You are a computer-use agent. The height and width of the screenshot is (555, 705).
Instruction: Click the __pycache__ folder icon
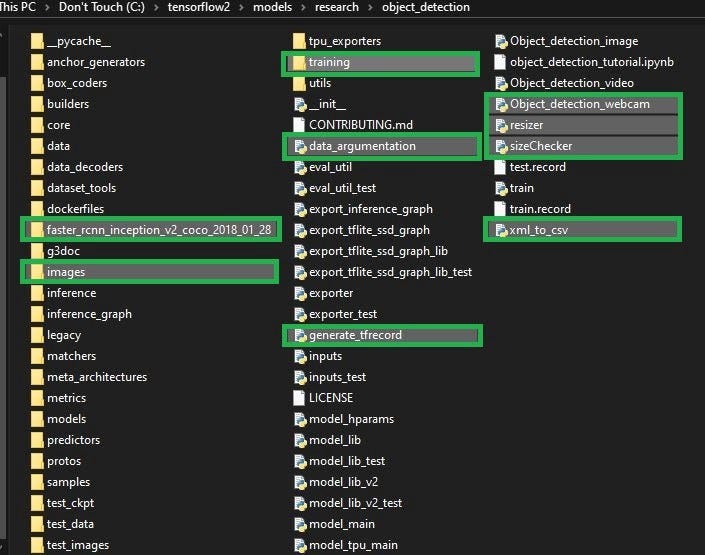click(x=37, y=41)
